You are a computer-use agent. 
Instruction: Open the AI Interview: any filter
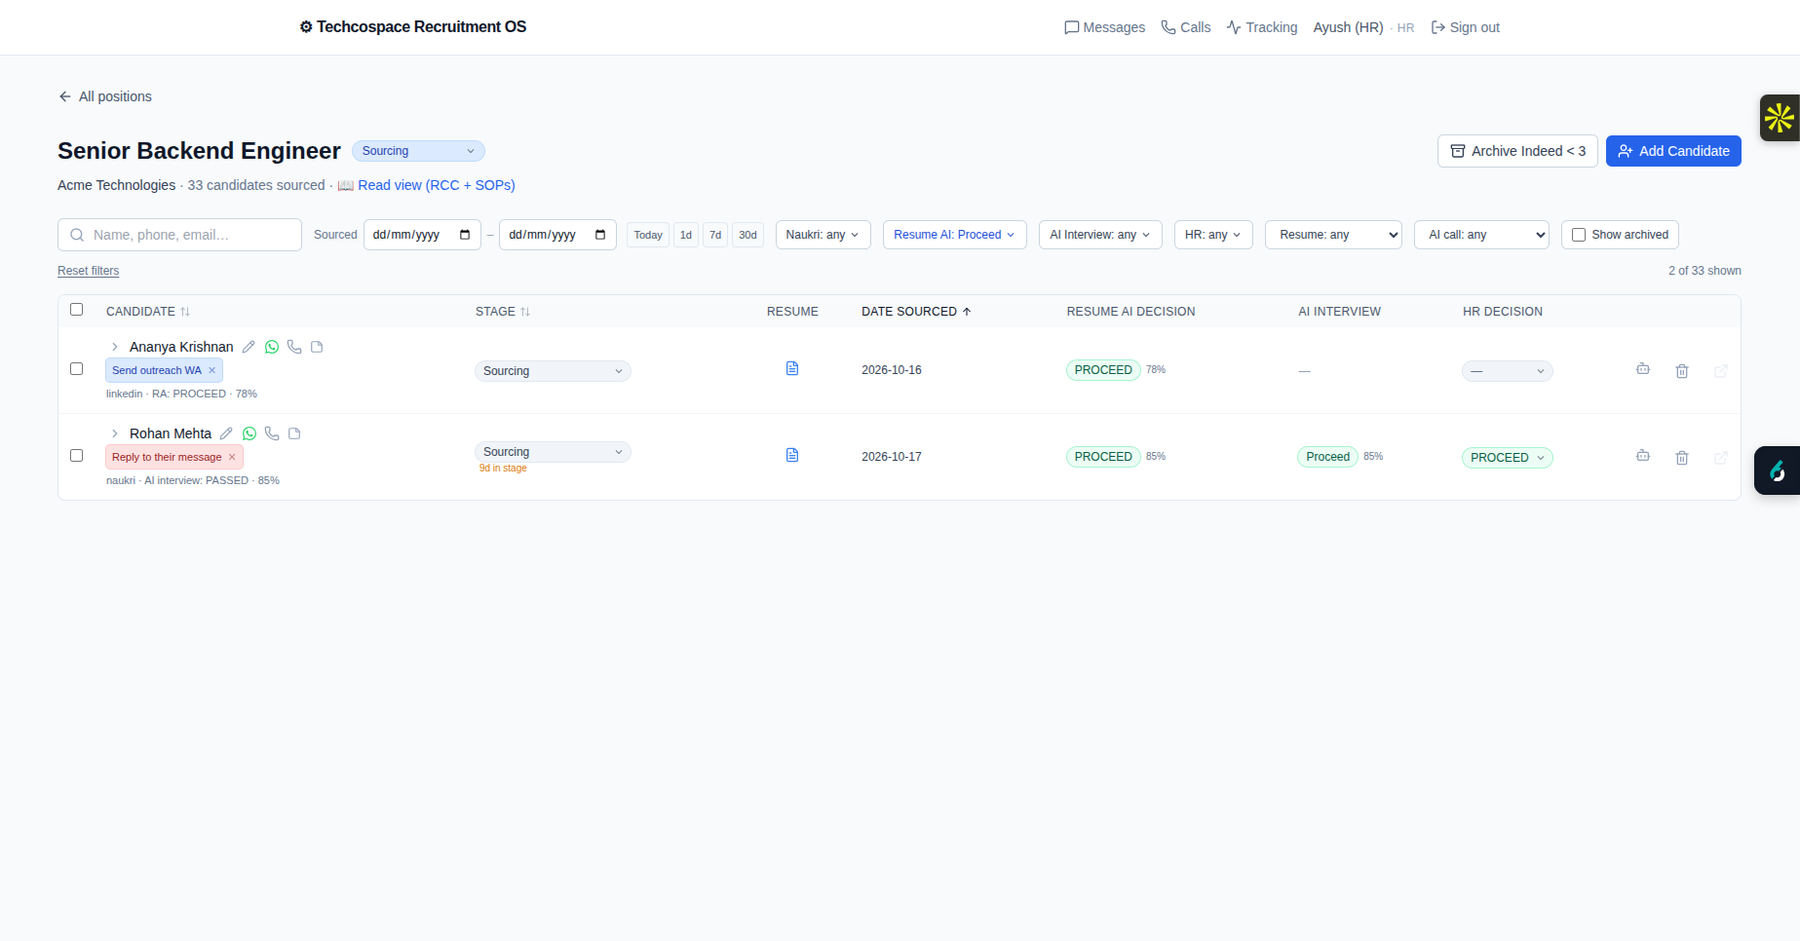click(x=1100, y=235)
